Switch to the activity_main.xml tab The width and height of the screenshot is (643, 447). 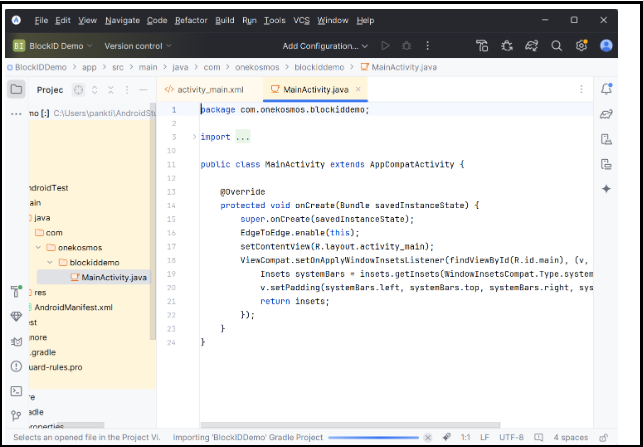[210, 89]
